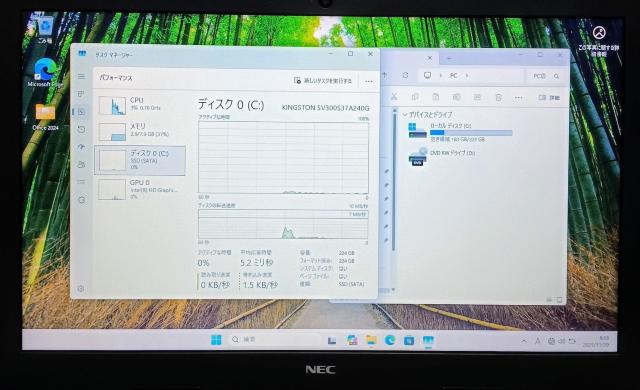Viewport: 640px width, 390px height.
Task: Select the メモリ performance entry
Action: click(140, 131)
